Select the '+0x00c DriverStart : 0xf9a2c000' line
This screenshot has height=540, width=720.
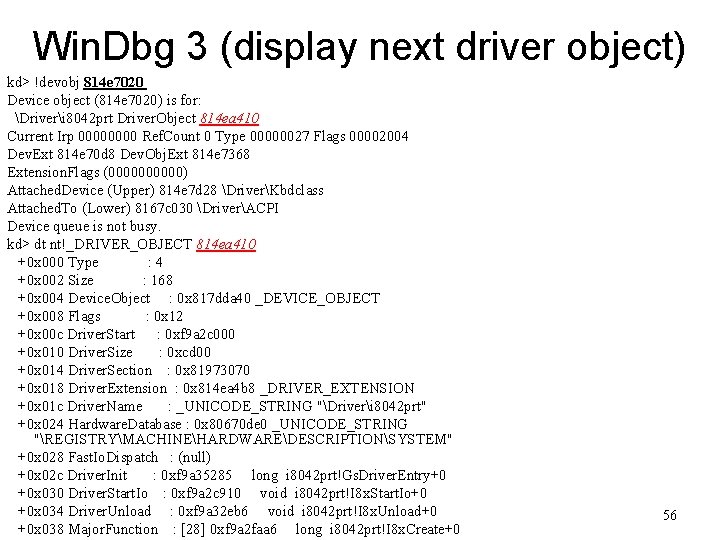click(x=126, y=334)
